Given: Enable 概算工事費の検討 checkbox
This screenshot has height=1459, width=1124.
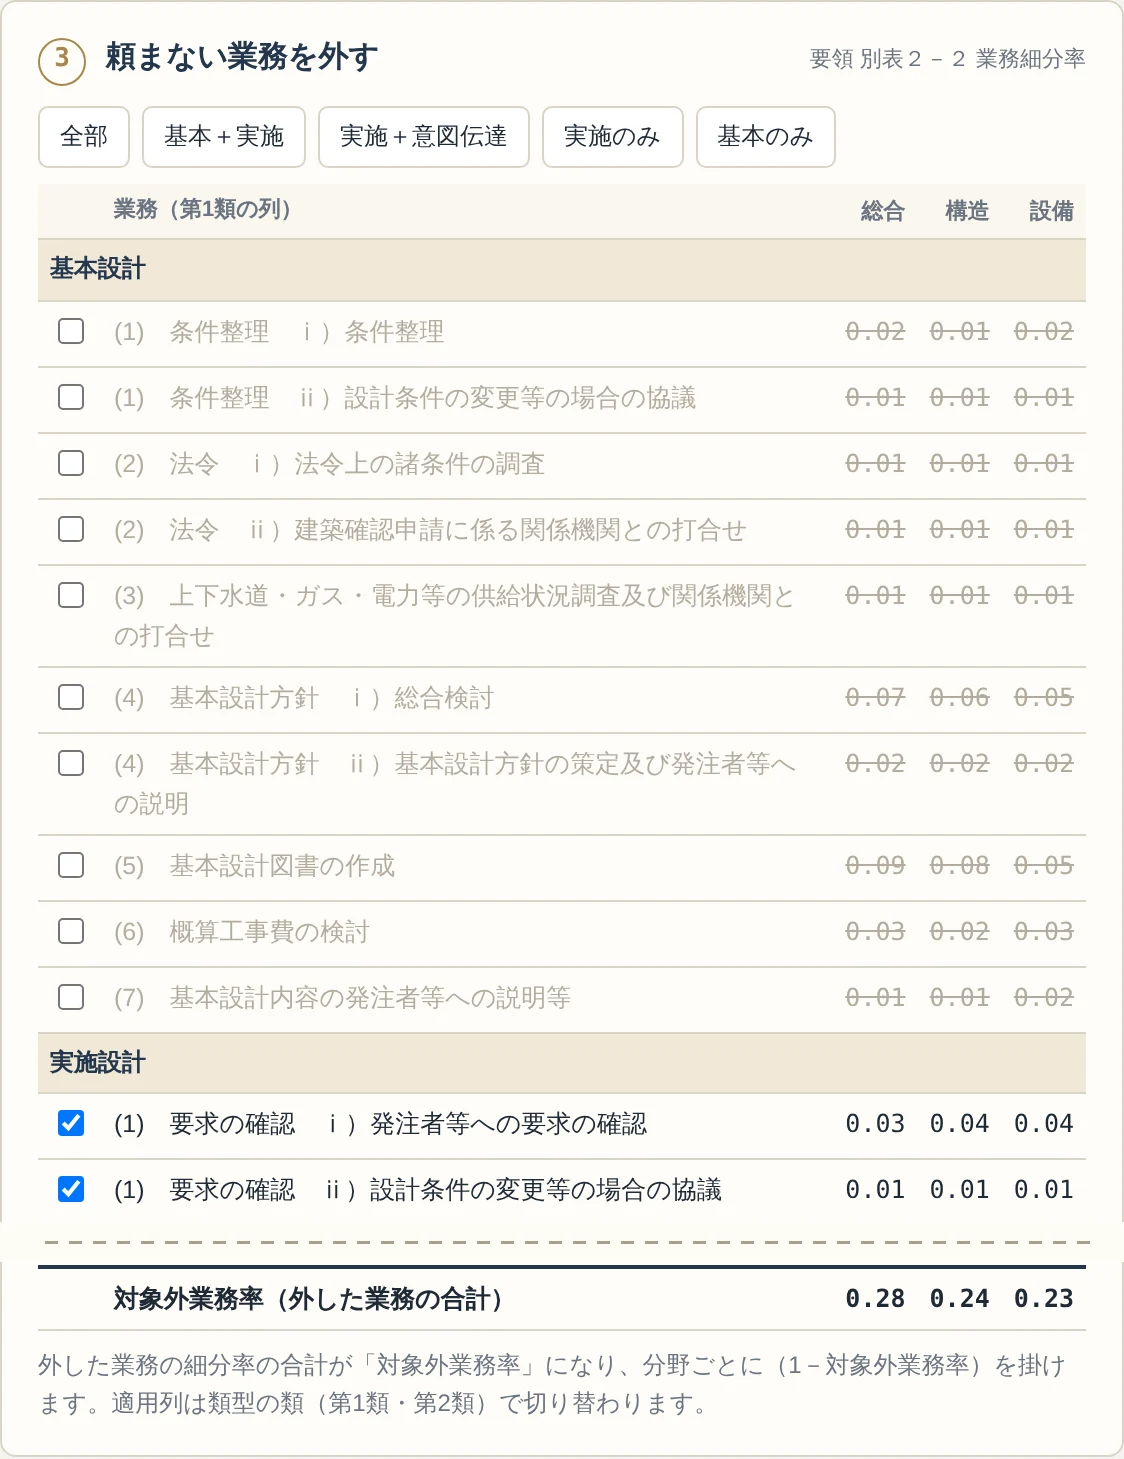Looking at the screenshot, I should point(71,931).
